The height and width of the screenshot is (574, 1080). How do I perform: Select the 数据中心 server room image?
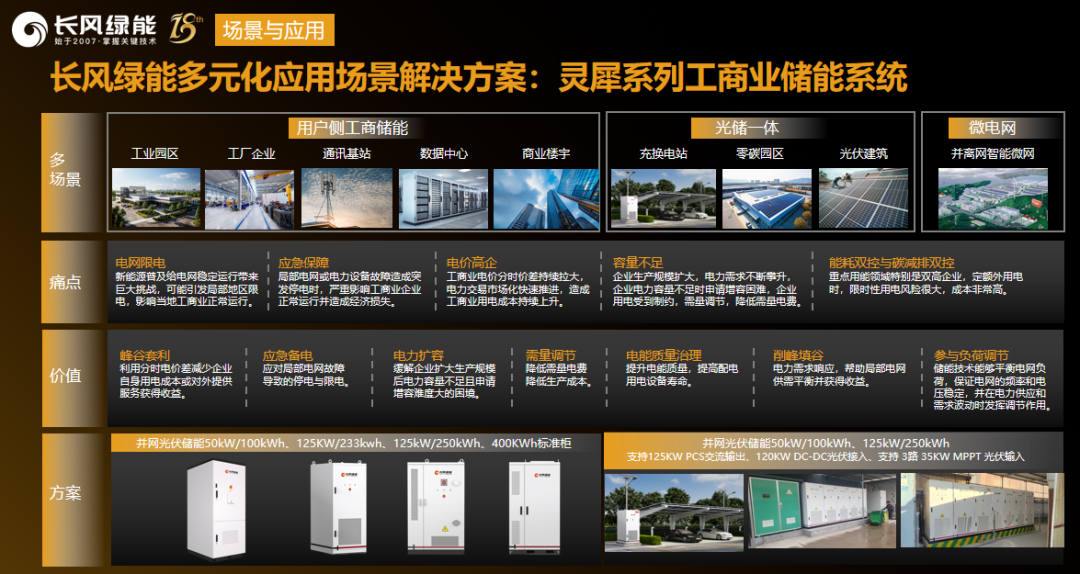(x=443, y=198)
